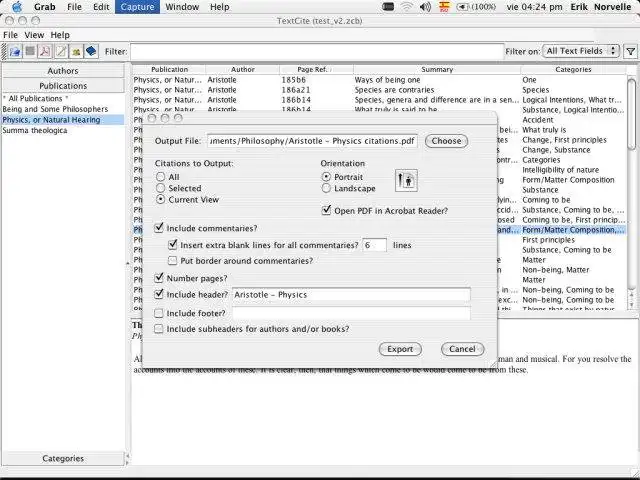Viewport: 640px width, 480px height.
Task: Click the Wi-Fi status icon
Action: pos(407,7)
